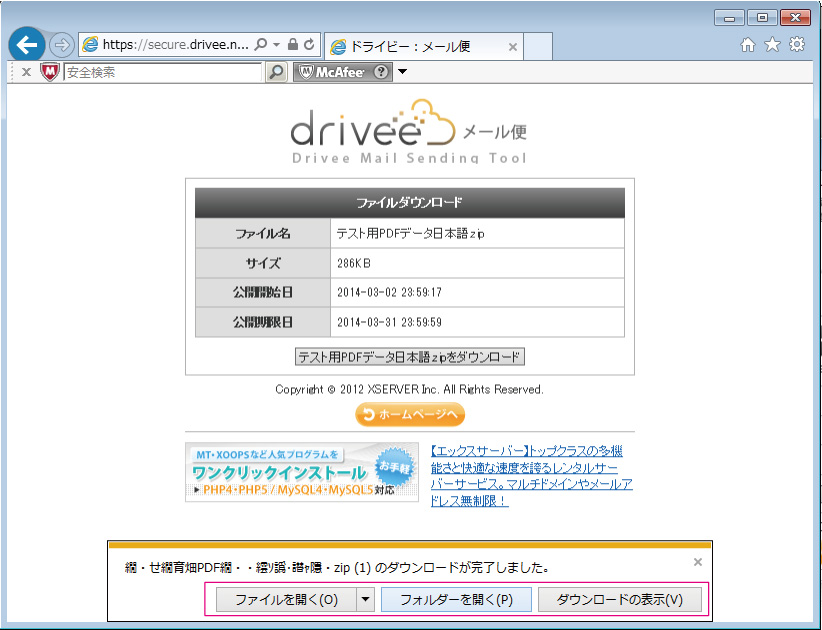Click the drivee メール便 logo
This screenshot has width=822, height=630.
409,131
